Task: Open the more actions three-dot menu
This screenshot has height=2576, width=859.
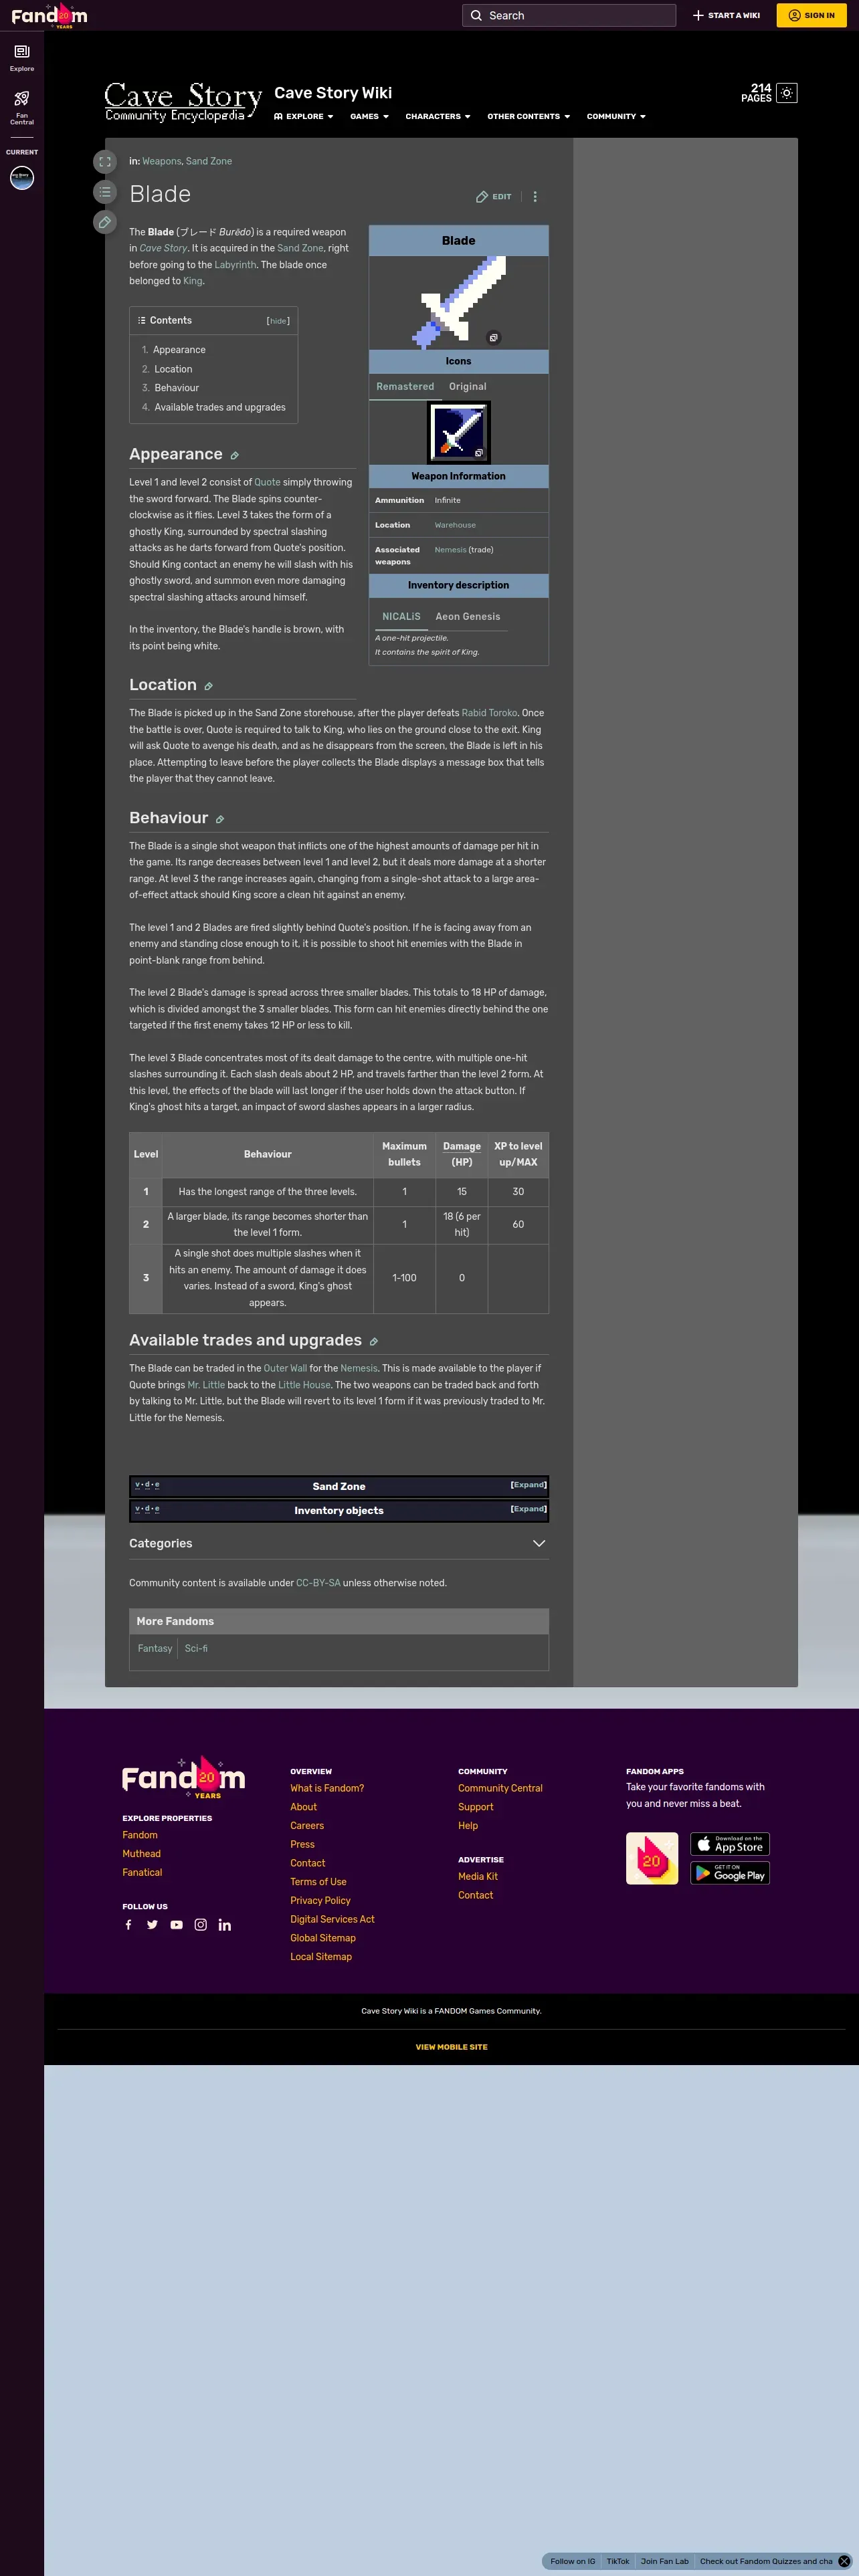Action: 535,197
